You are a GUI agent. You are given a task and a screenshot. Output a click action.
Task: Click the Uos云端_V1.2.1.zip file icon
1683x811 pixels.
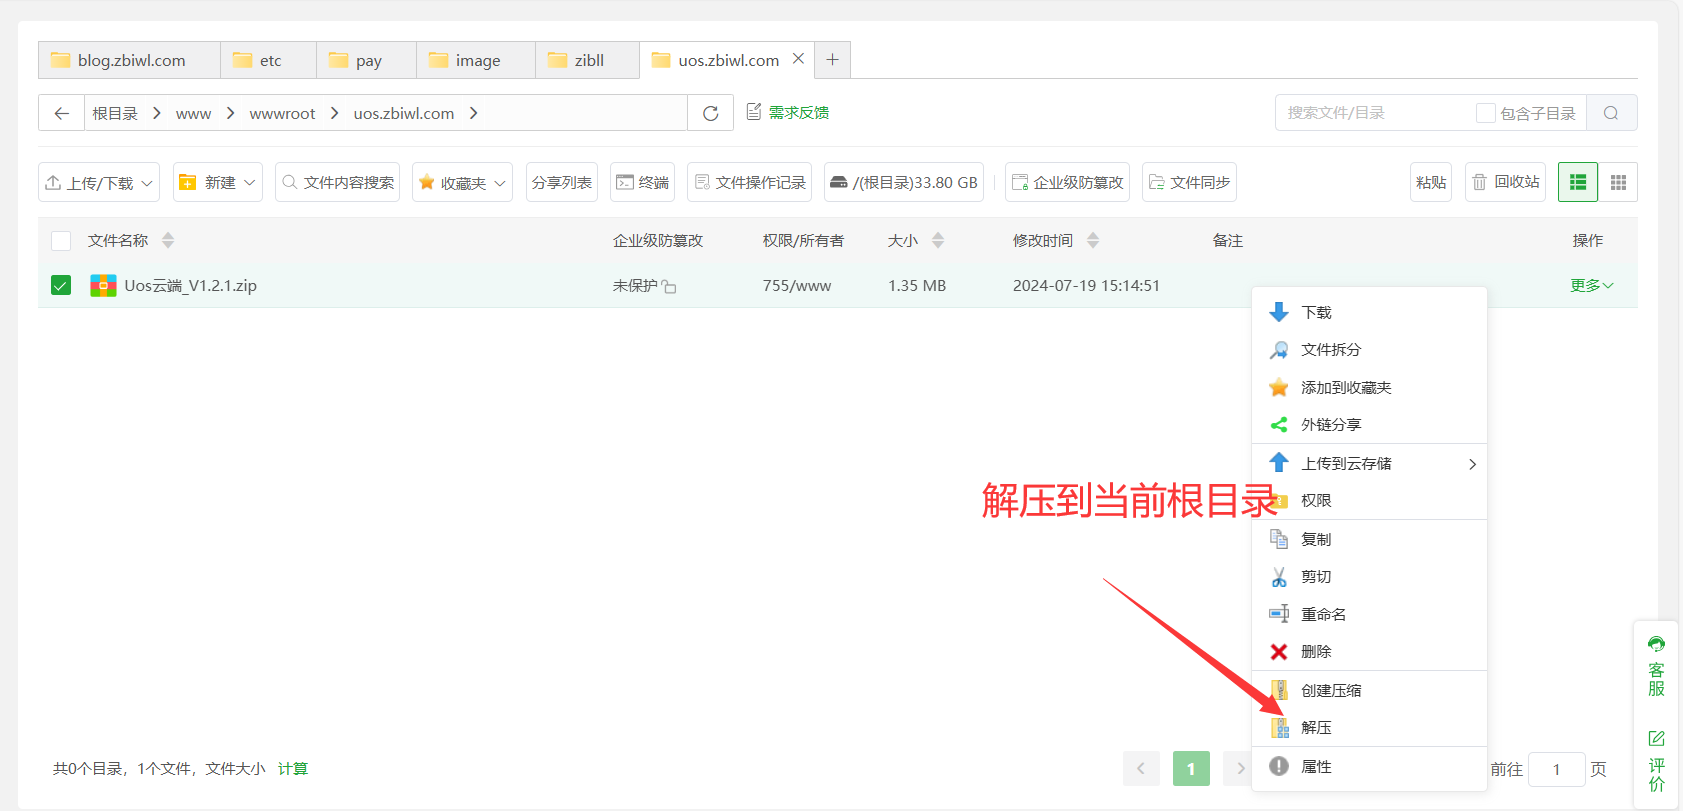[103, 286]
